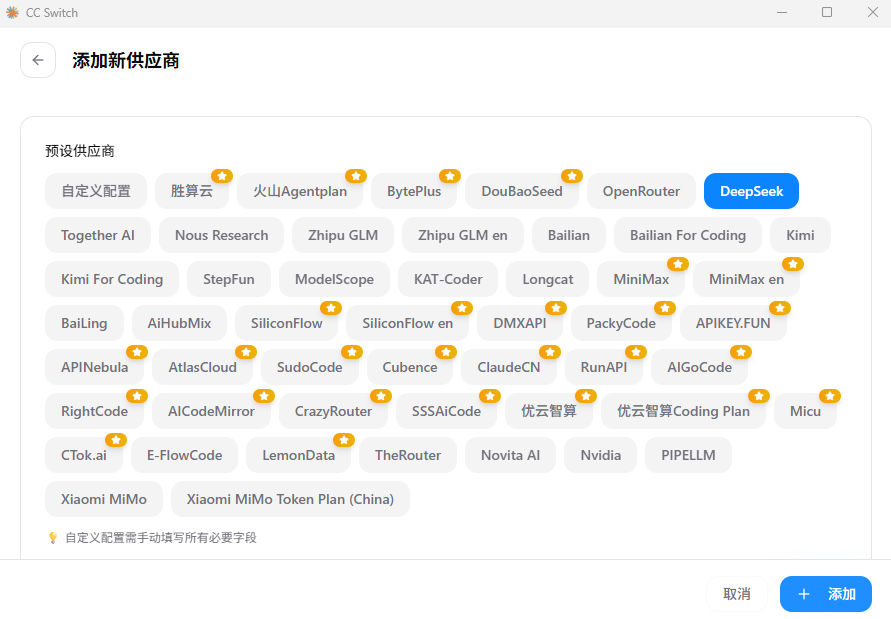Select the Zhipu GLM en preset
The height and width of the screenshot is (619, 891).
click(463, 235)
